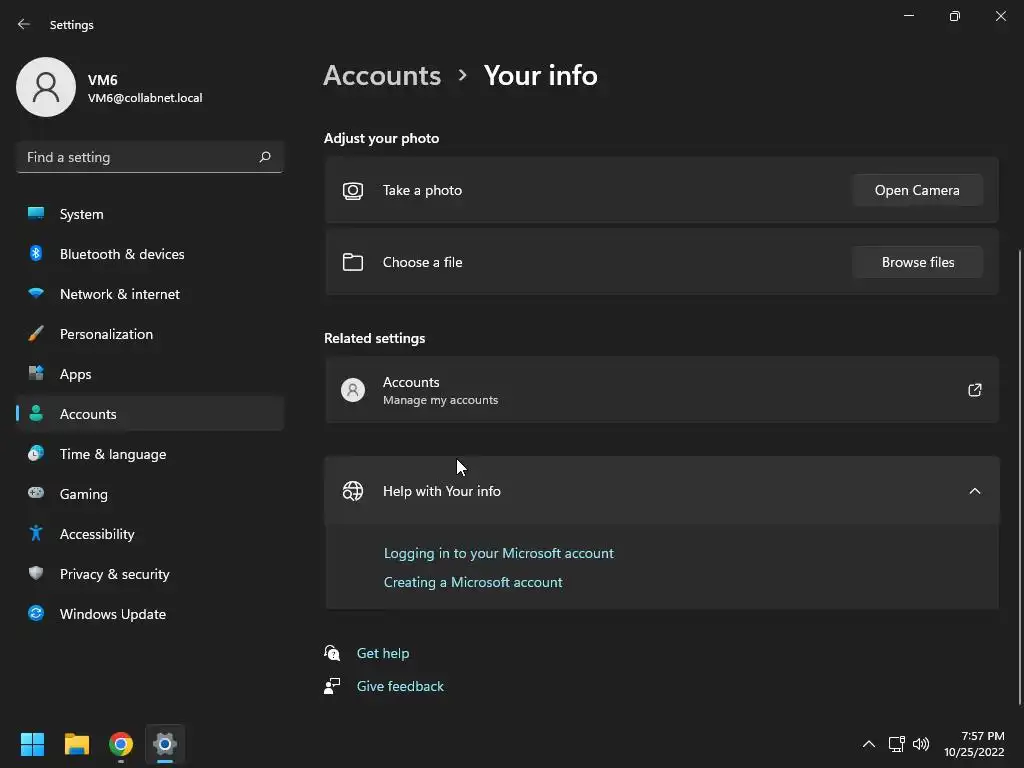
Task: Open the external link icon for Accounts
Action: [975, 390]
